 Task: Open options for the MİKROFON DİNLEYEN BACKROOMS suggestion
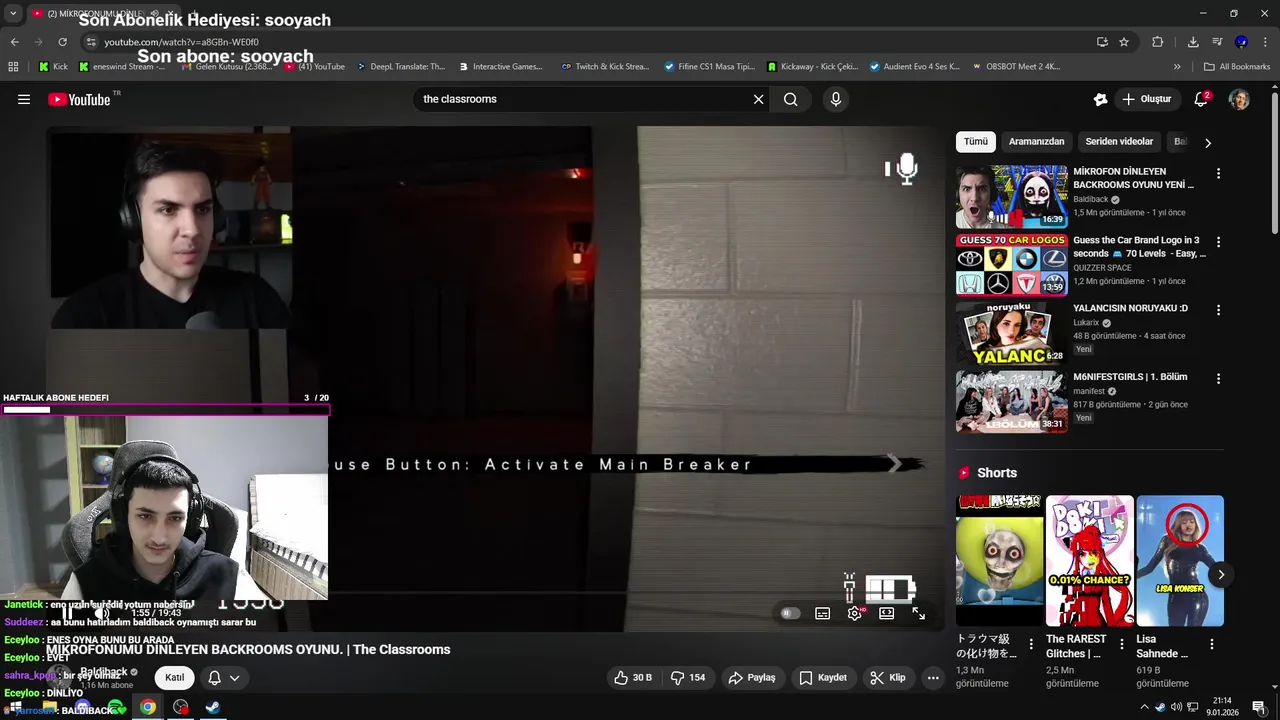click(x=1218, y=174)
